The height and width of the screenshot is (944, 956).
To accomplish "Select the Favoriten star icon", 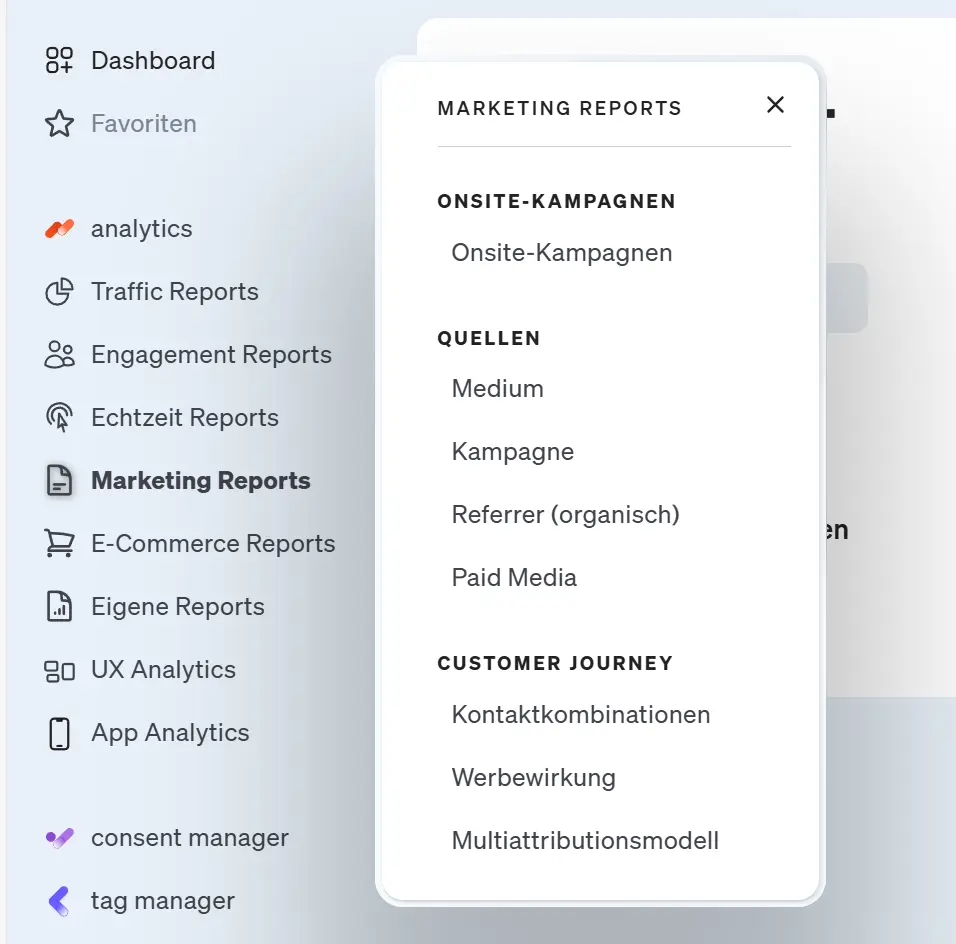I will (60, 123).
